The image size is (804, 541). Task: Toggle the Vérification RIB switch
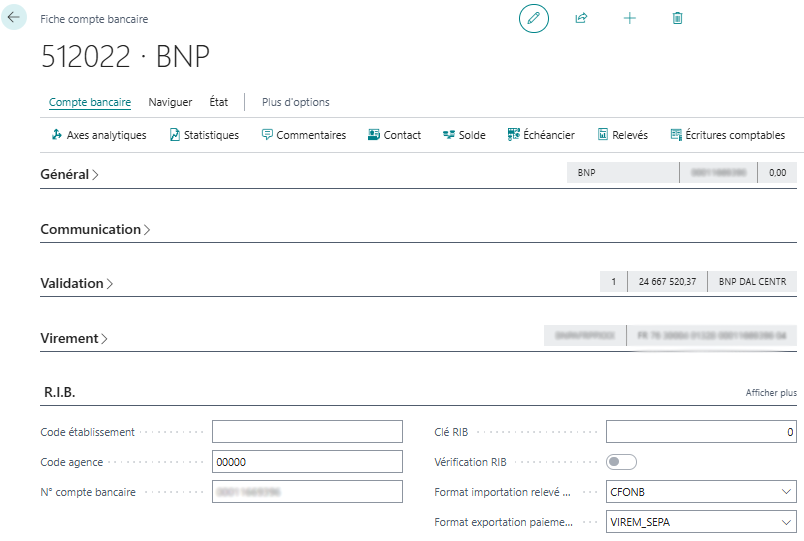click(x=621, y=462)
